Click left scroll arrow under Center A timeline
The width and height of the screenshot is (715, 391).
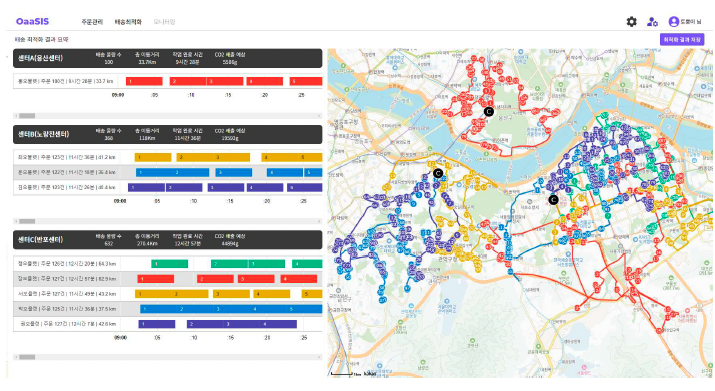click(x=16, y=115)
